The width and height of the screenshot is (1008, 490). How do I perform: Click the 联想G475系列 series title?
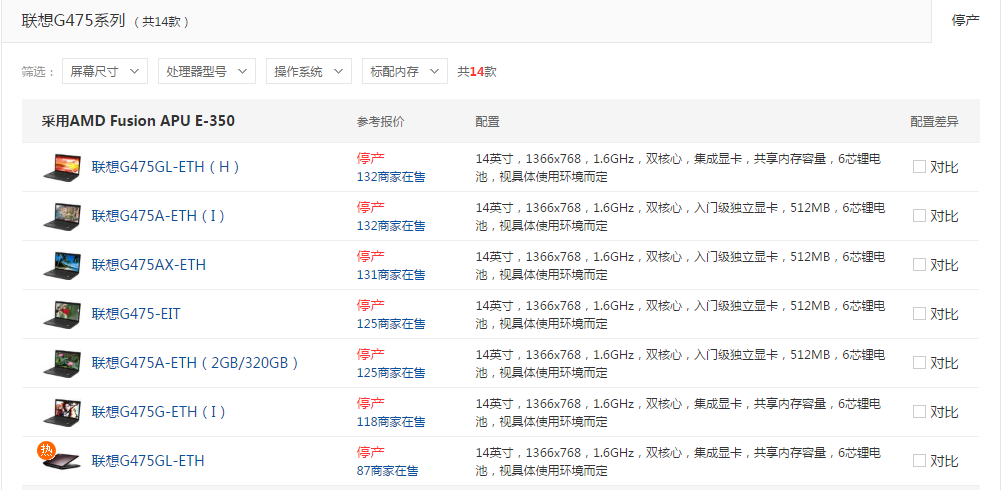[x=73, y=21]
